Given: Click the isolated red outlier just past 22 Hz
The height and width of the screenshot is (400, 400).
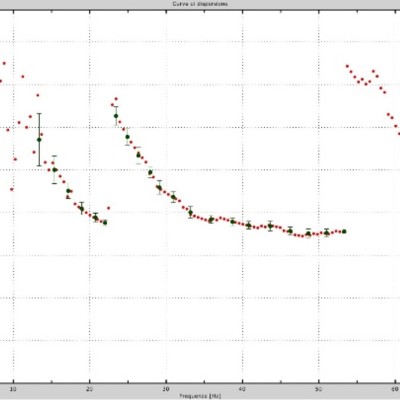Looking at the screenshot, I should coord(108,208).
